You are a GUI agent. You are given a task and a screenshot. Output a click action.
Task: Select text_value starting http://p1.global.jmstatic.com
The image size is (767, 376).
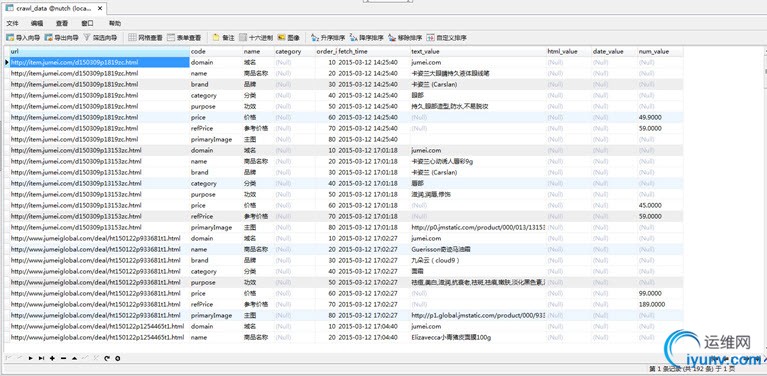(478, 315)
